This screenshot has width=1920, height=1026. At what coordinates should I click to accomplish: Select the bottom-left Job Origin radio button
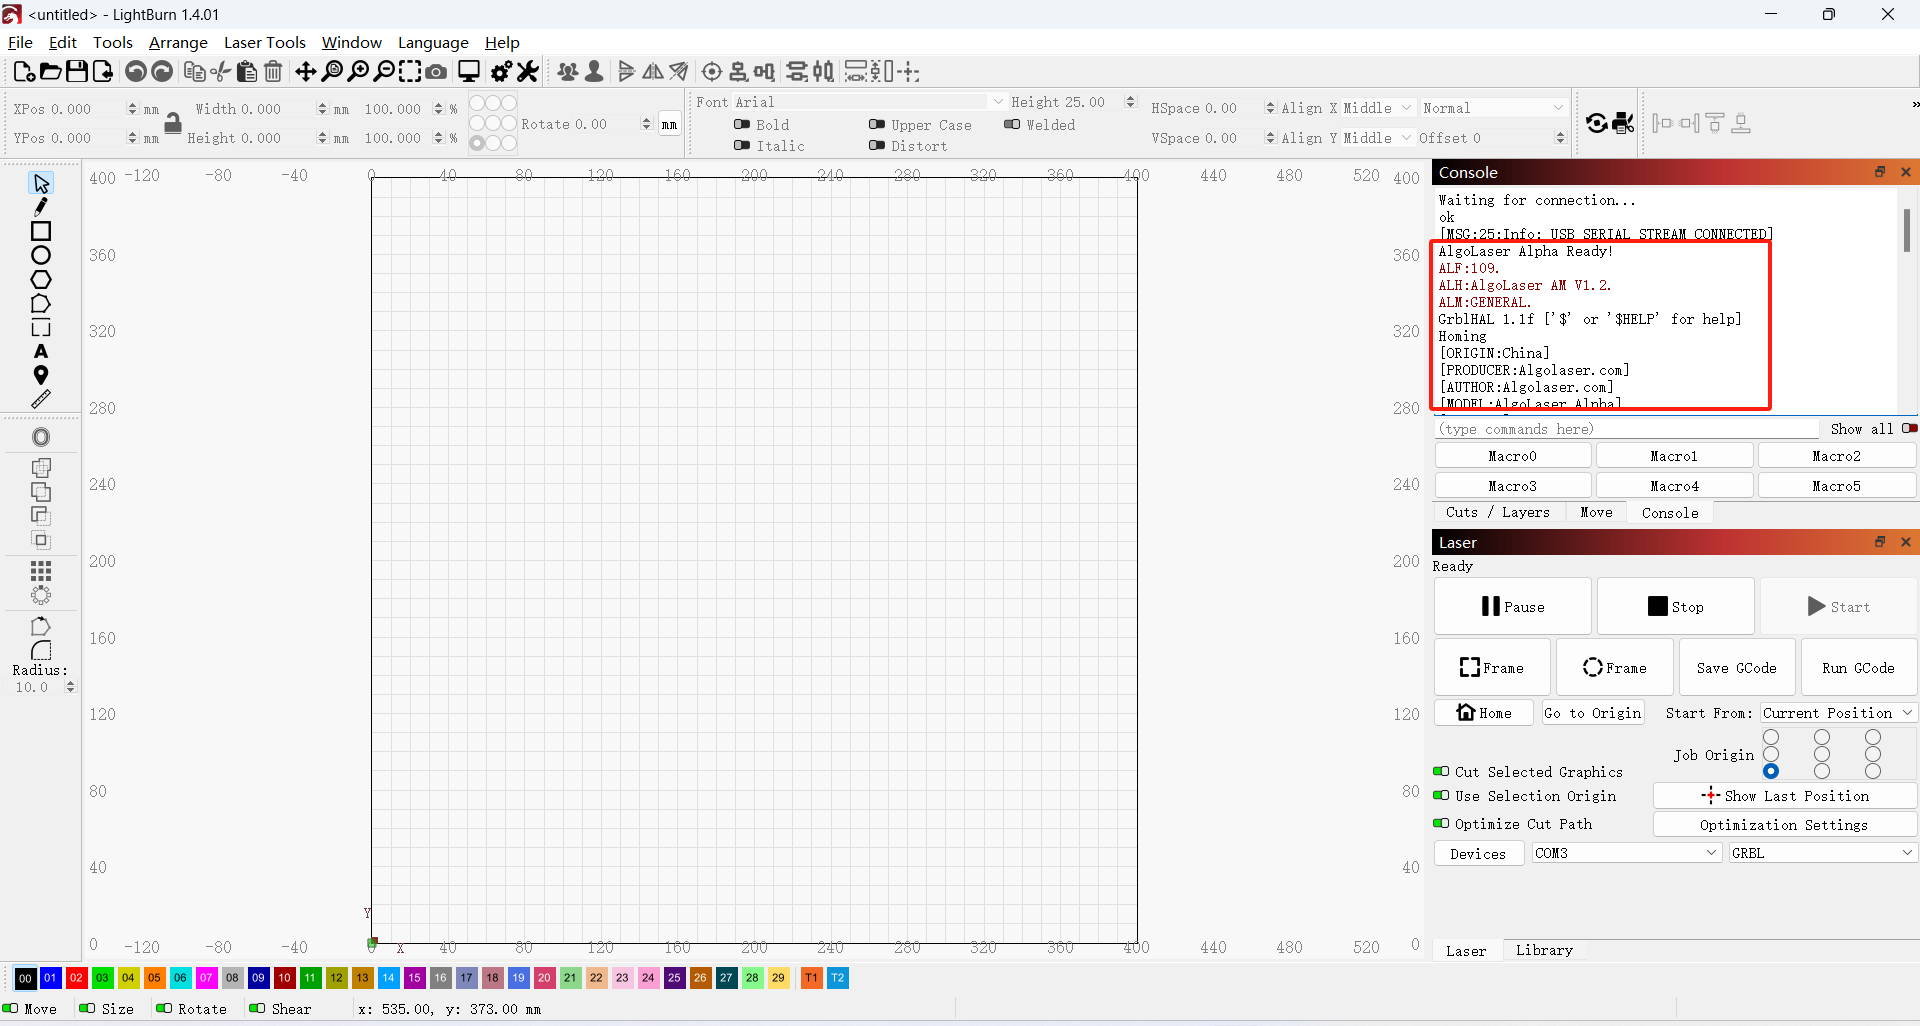pyautogui.click(x=1771, y=771)
